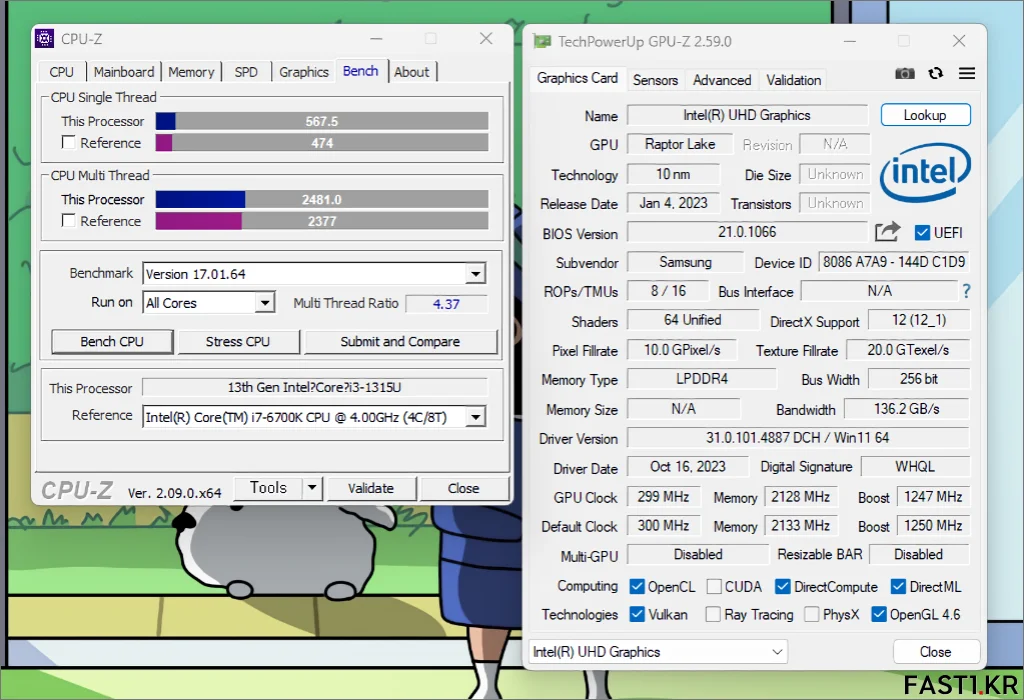Click the GPU-Z refresh icon
This screenshot has width=1024, height=700.
[x=936, y=73]
